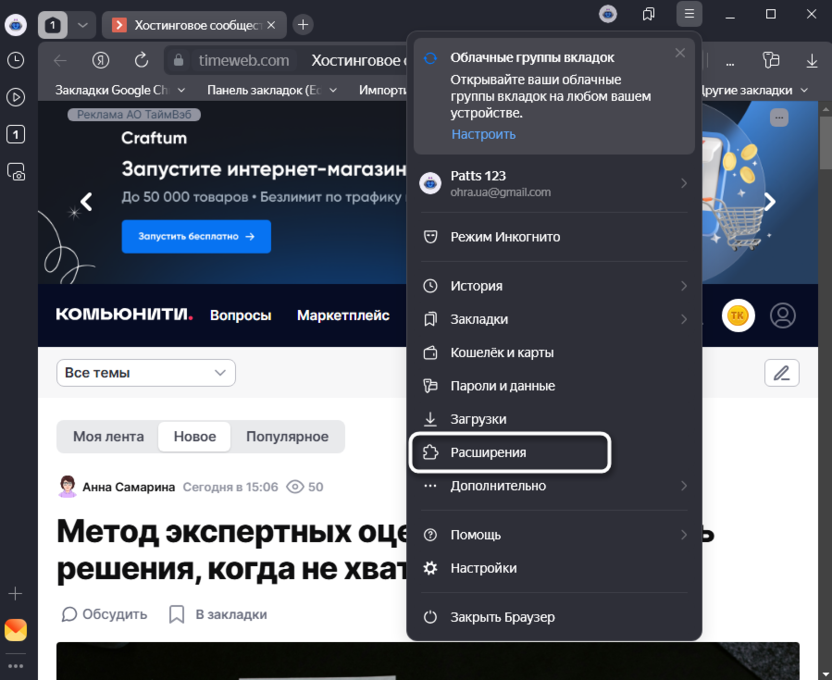Close the Хостинговое сообщество tab
The height and width of the screenshot is (680, 832).
tap(271, 25)
